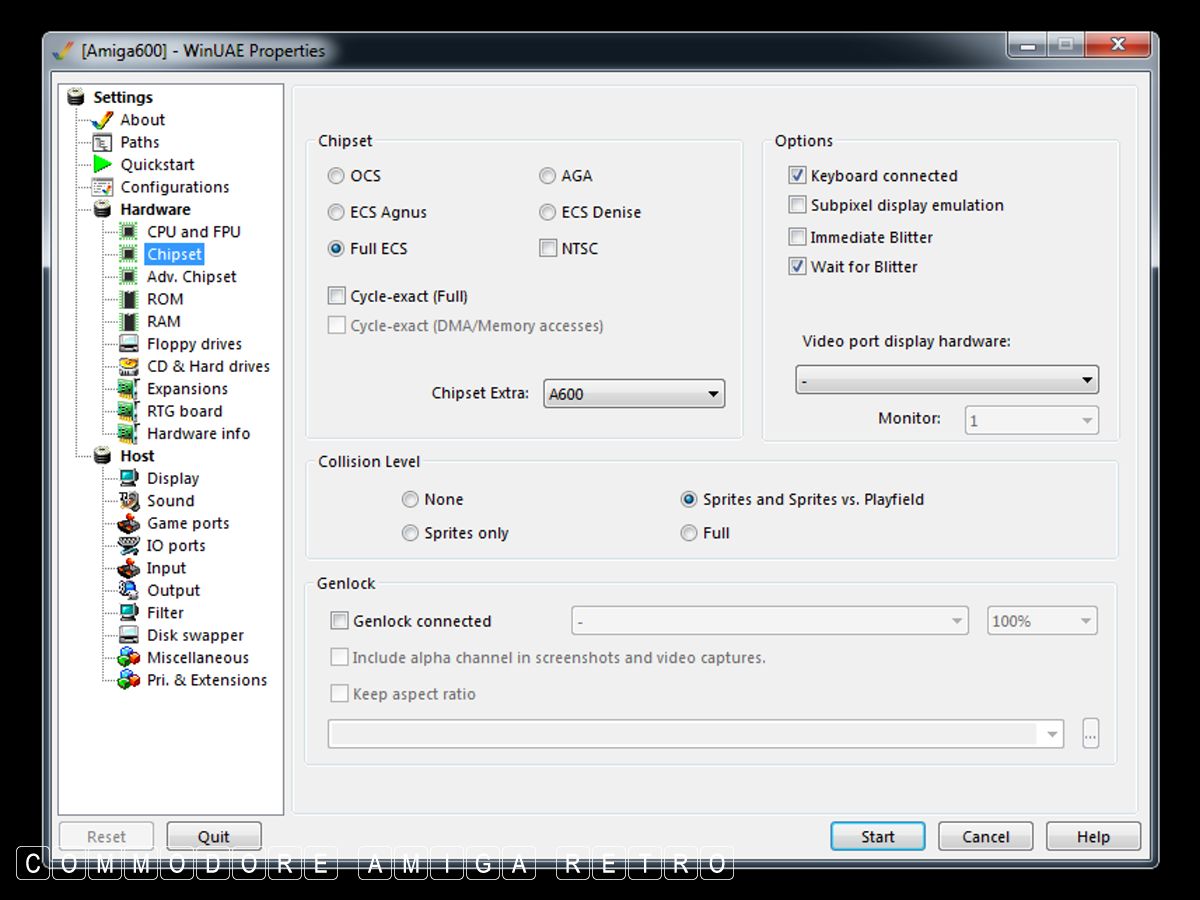Click the CPU and FPU chip icon
This screenshot has width=1200, height=900.
pyautogui.click(x=128, y=231)
